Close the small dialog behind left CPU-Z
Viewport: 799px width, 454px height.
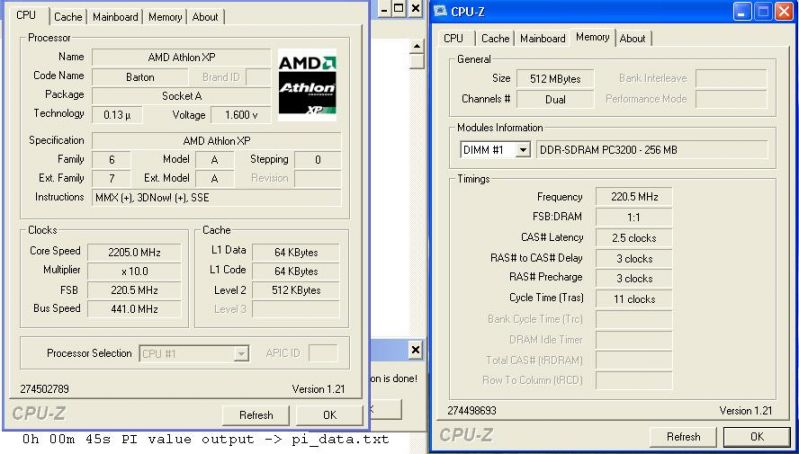point(415,350)
